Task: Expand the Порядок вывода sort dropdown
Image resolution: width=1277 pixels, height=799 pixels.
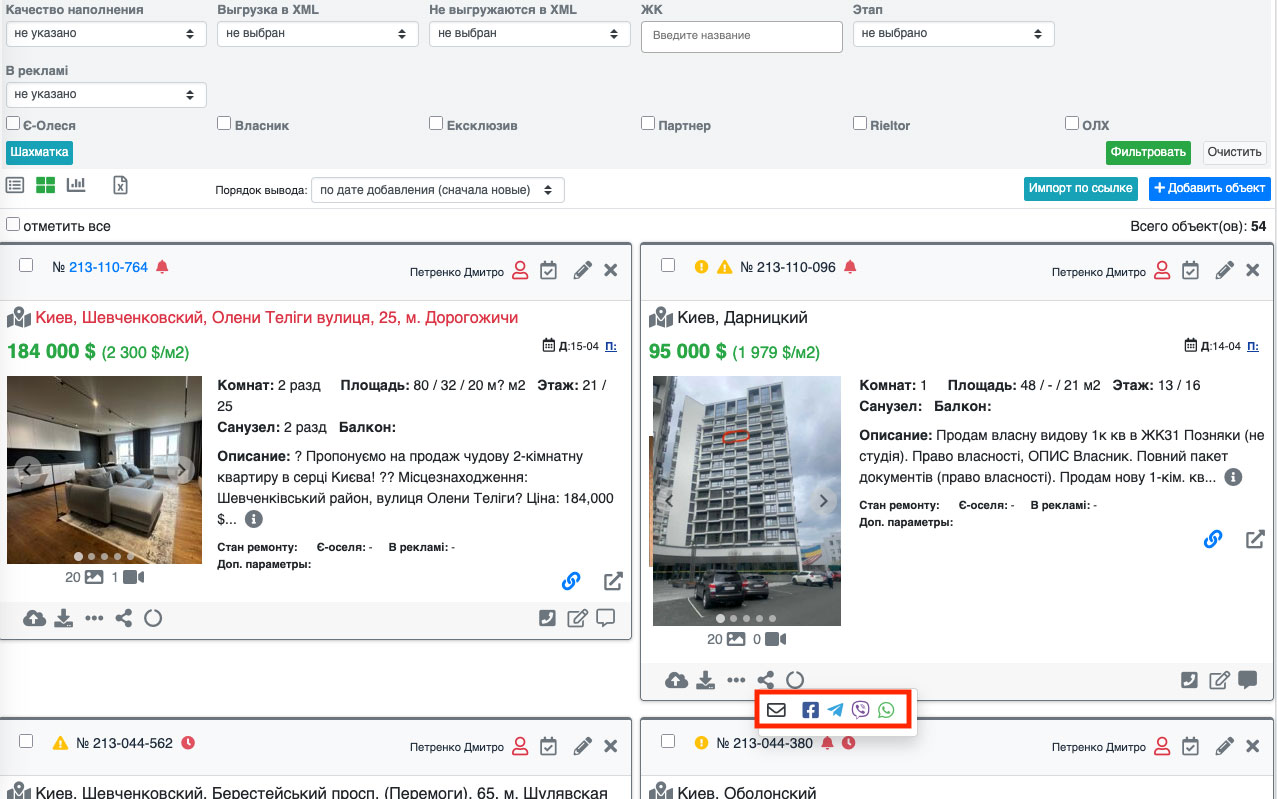Action: point(437,190)
